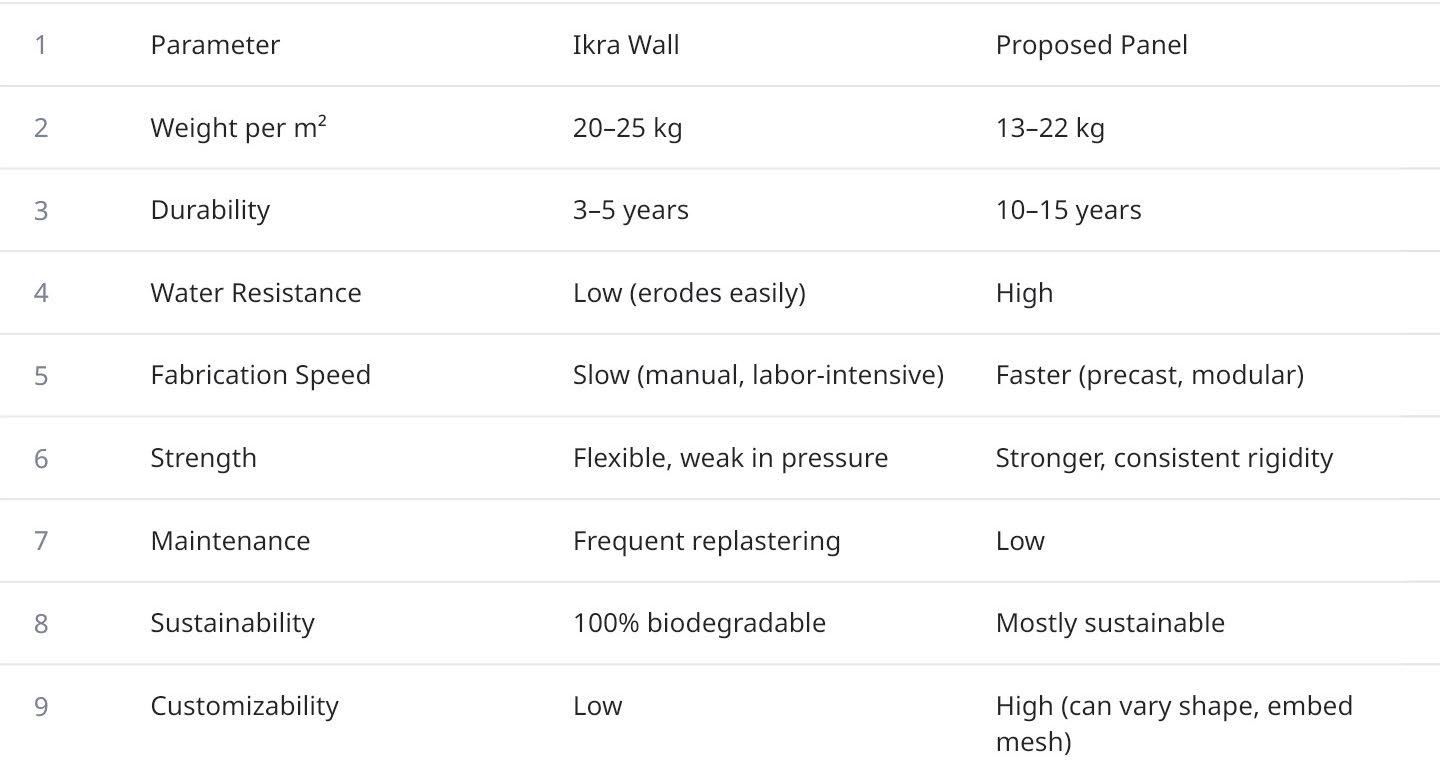This screenshot has height=780, width=1440.
Task: Select the 100% biodegradable cell
Action: point(699,623)
